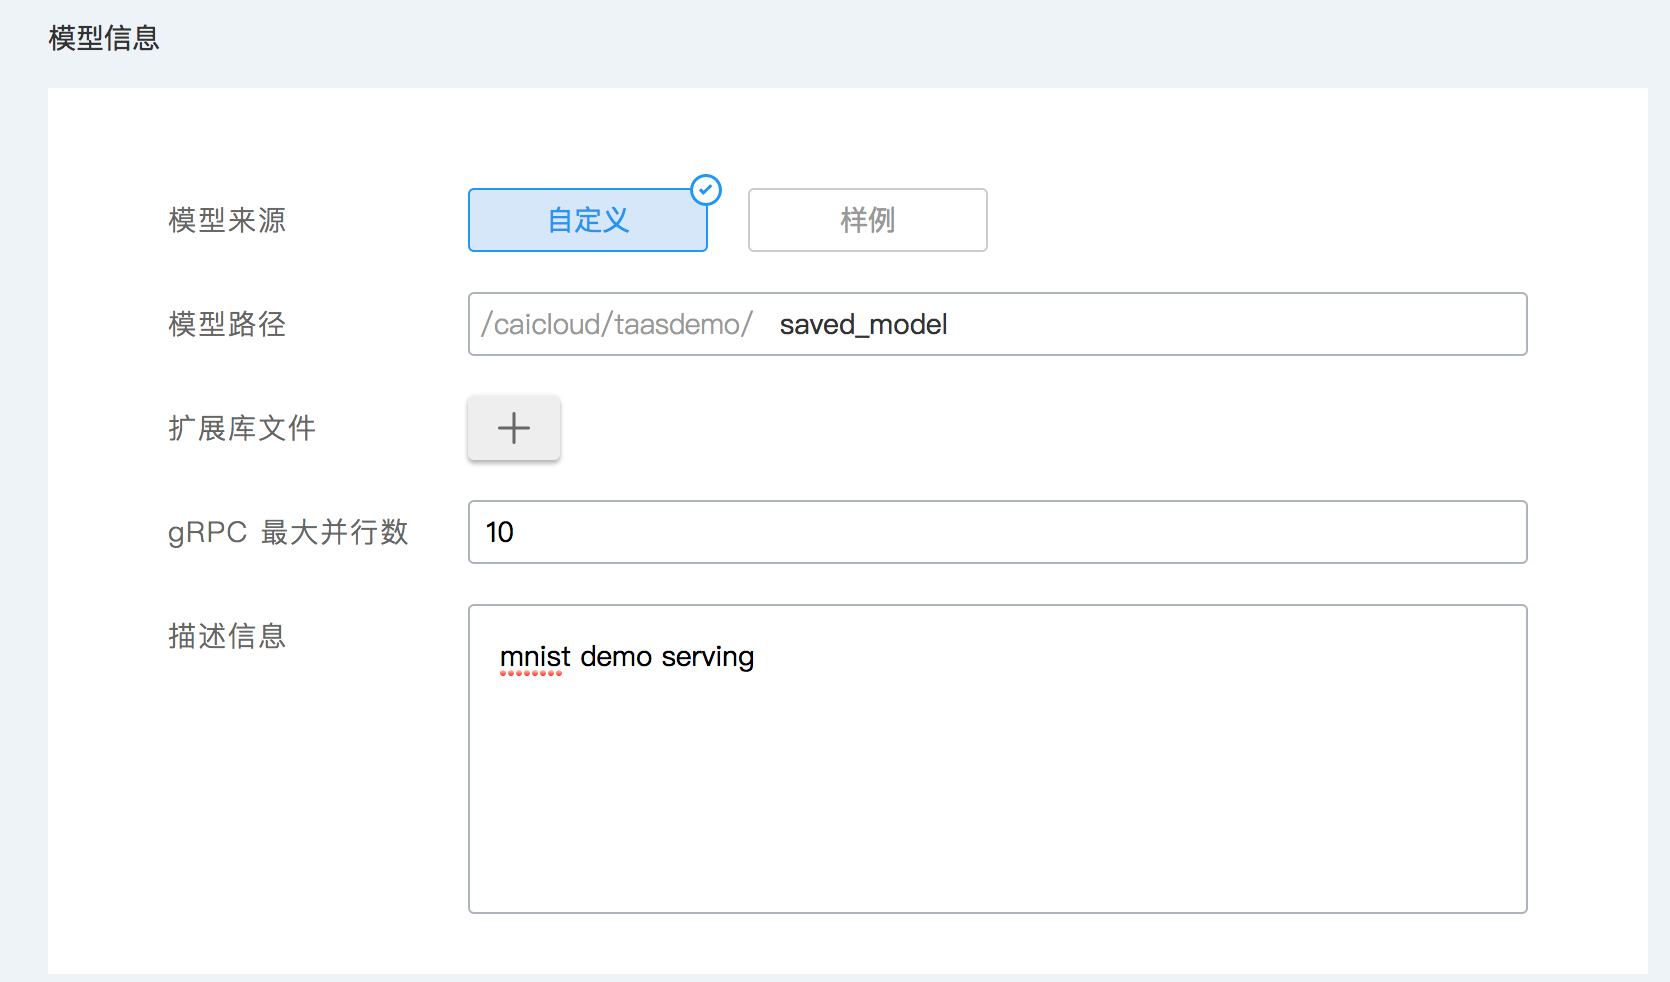Click the misspelled word mnist in description
Viewport: 1670px width, 982px height.
(534, 657)
